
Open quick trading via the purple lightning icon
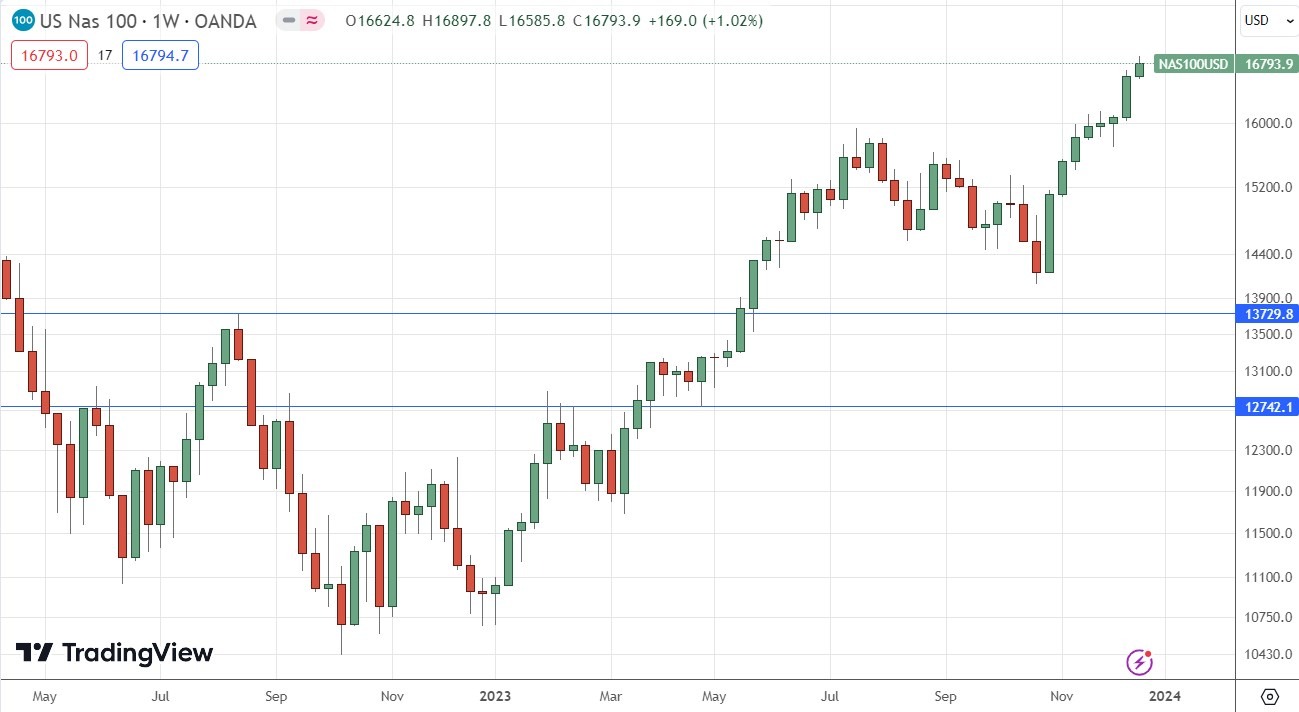1139,662
